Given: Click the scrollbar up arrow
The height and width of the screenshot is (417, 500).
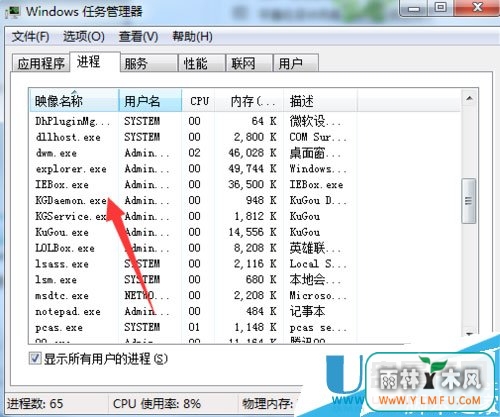Looking at the screenshot, I should 469,98.
